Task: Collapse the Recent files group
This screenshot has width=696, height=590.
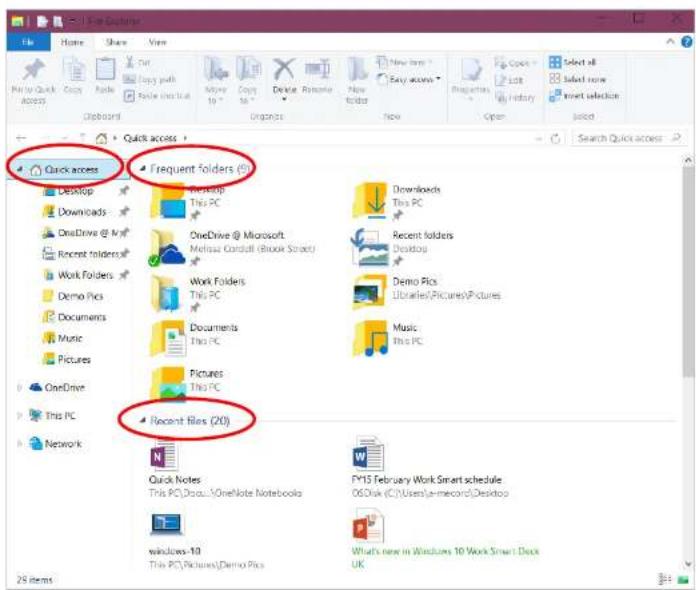Action: pyautogui.click(x=142, y=420)
